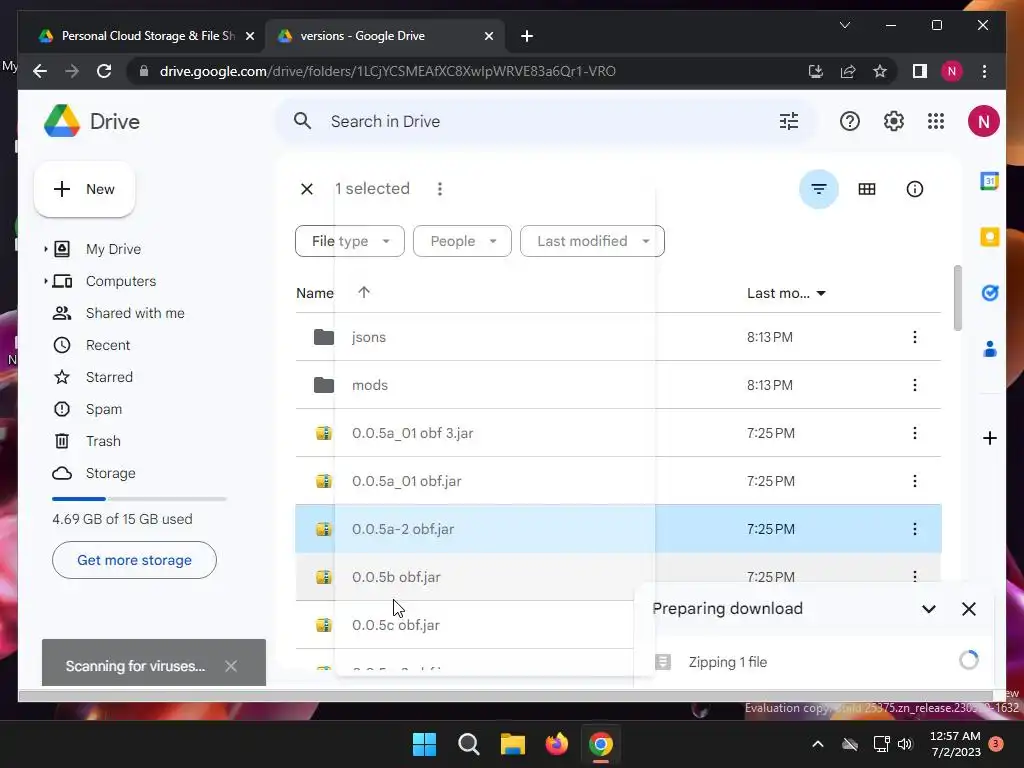Select the versions - Google Drive tab
Screen dimensions: 1024x768
click(385, 36)
